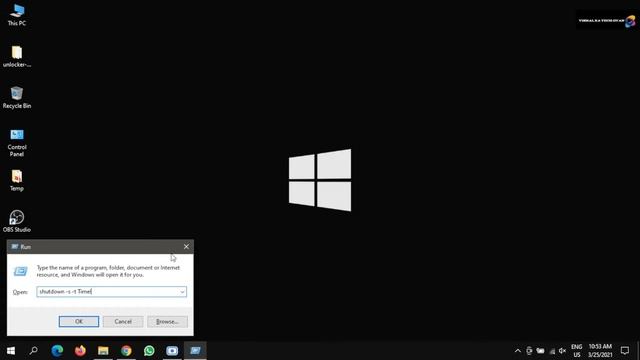The image size is (640, 360).
Task: Launch Google Chrome from taskbar
Action: (126, 351)
